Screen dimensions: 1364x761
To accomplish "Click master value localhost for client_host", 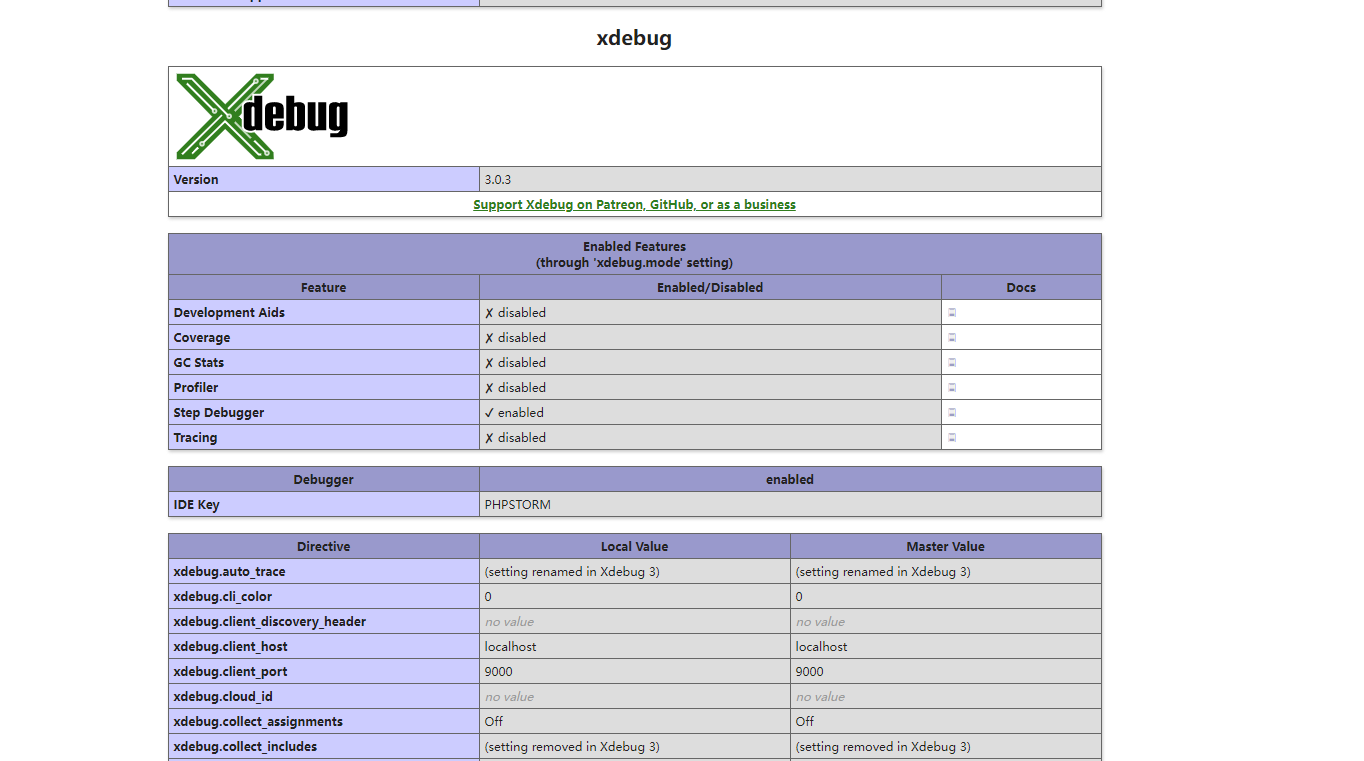I will 821,647.
